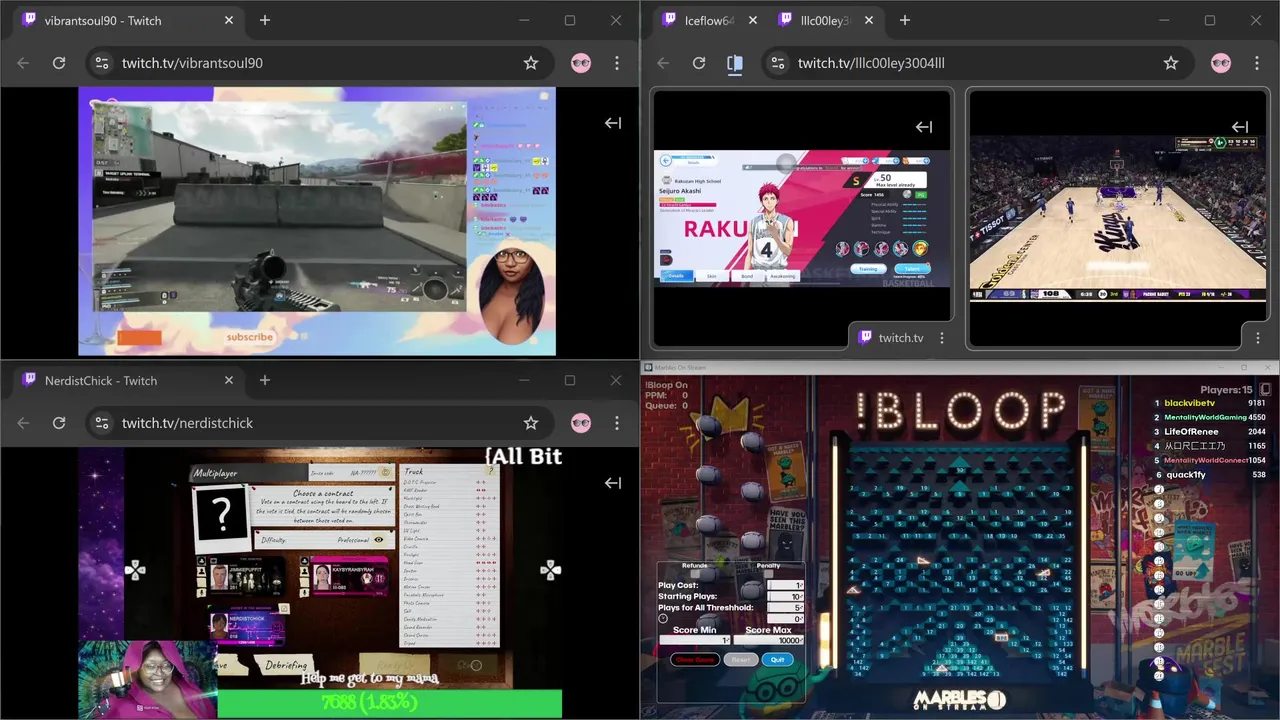
Task: Click the twitch.tv label on left pane
Action: 901,338
